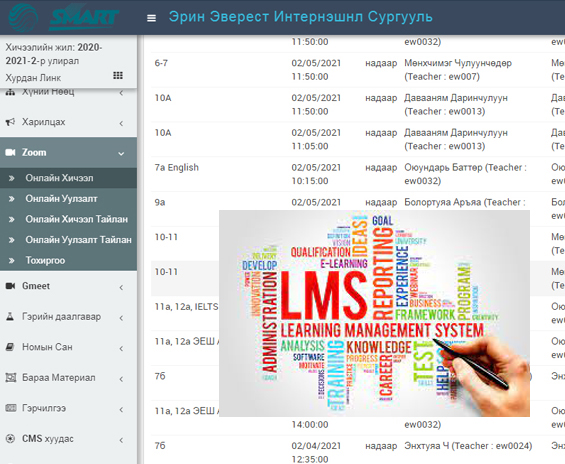The image size is (565, 464).
Task: Click the 11a, 12a, IELTS class cell
Action: (x=186, y=307)
